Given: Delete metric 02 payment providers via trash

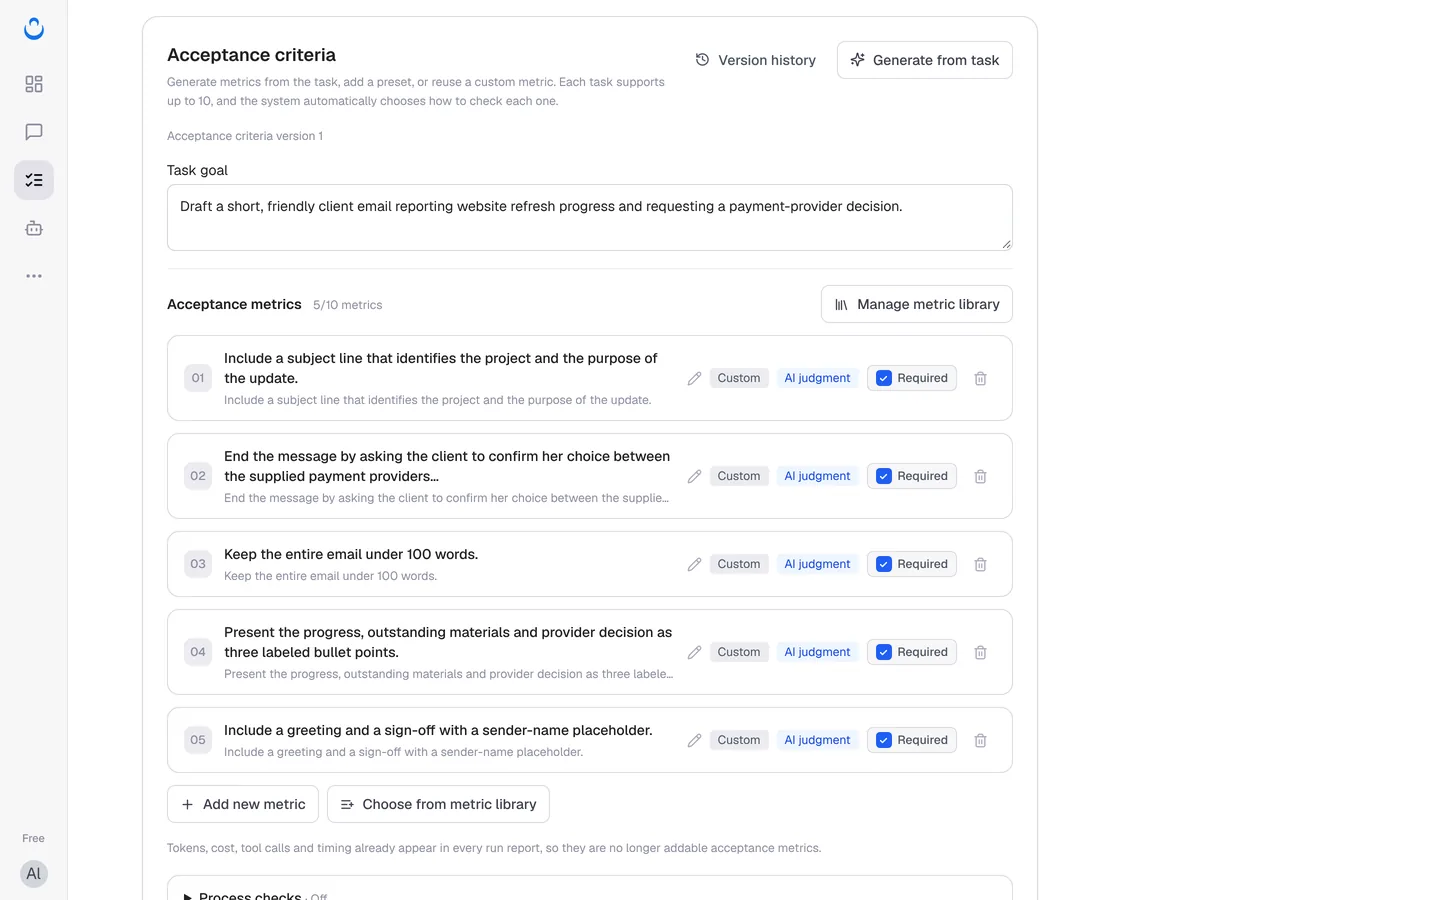Looking at the screenshot, I should point(980,476).
